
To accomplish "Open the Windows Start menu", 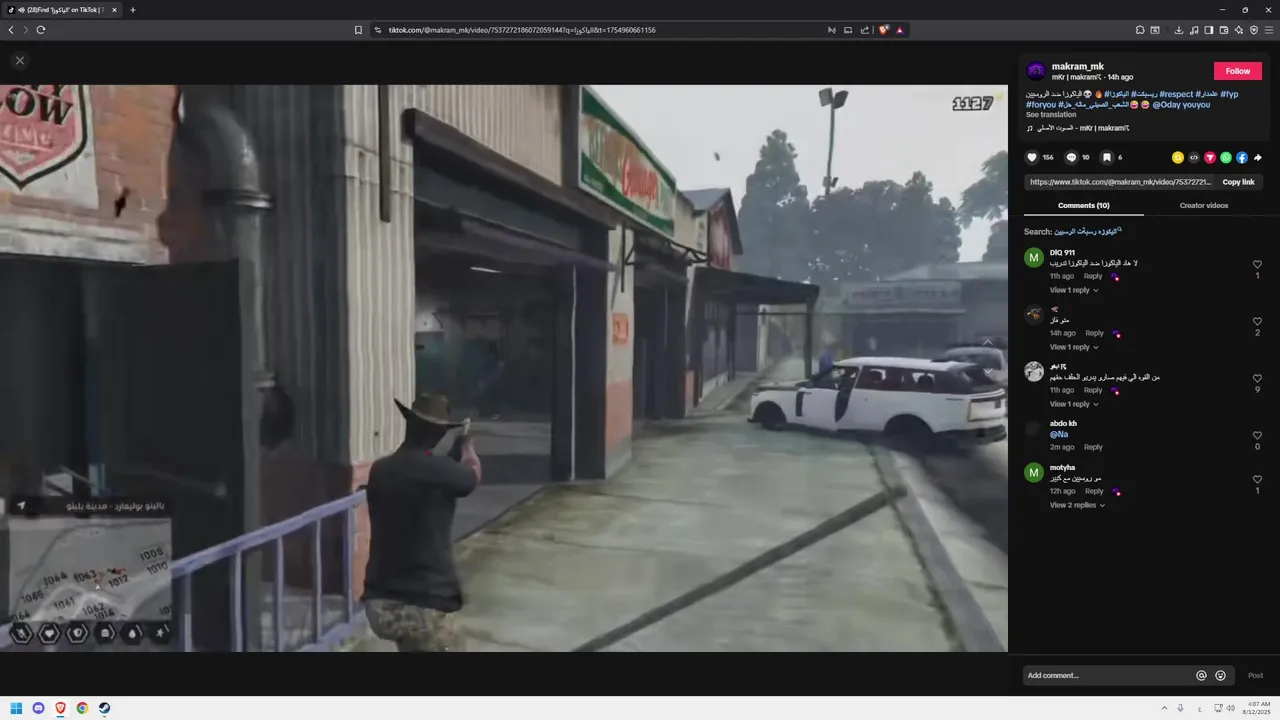I will tap(16, 708).
